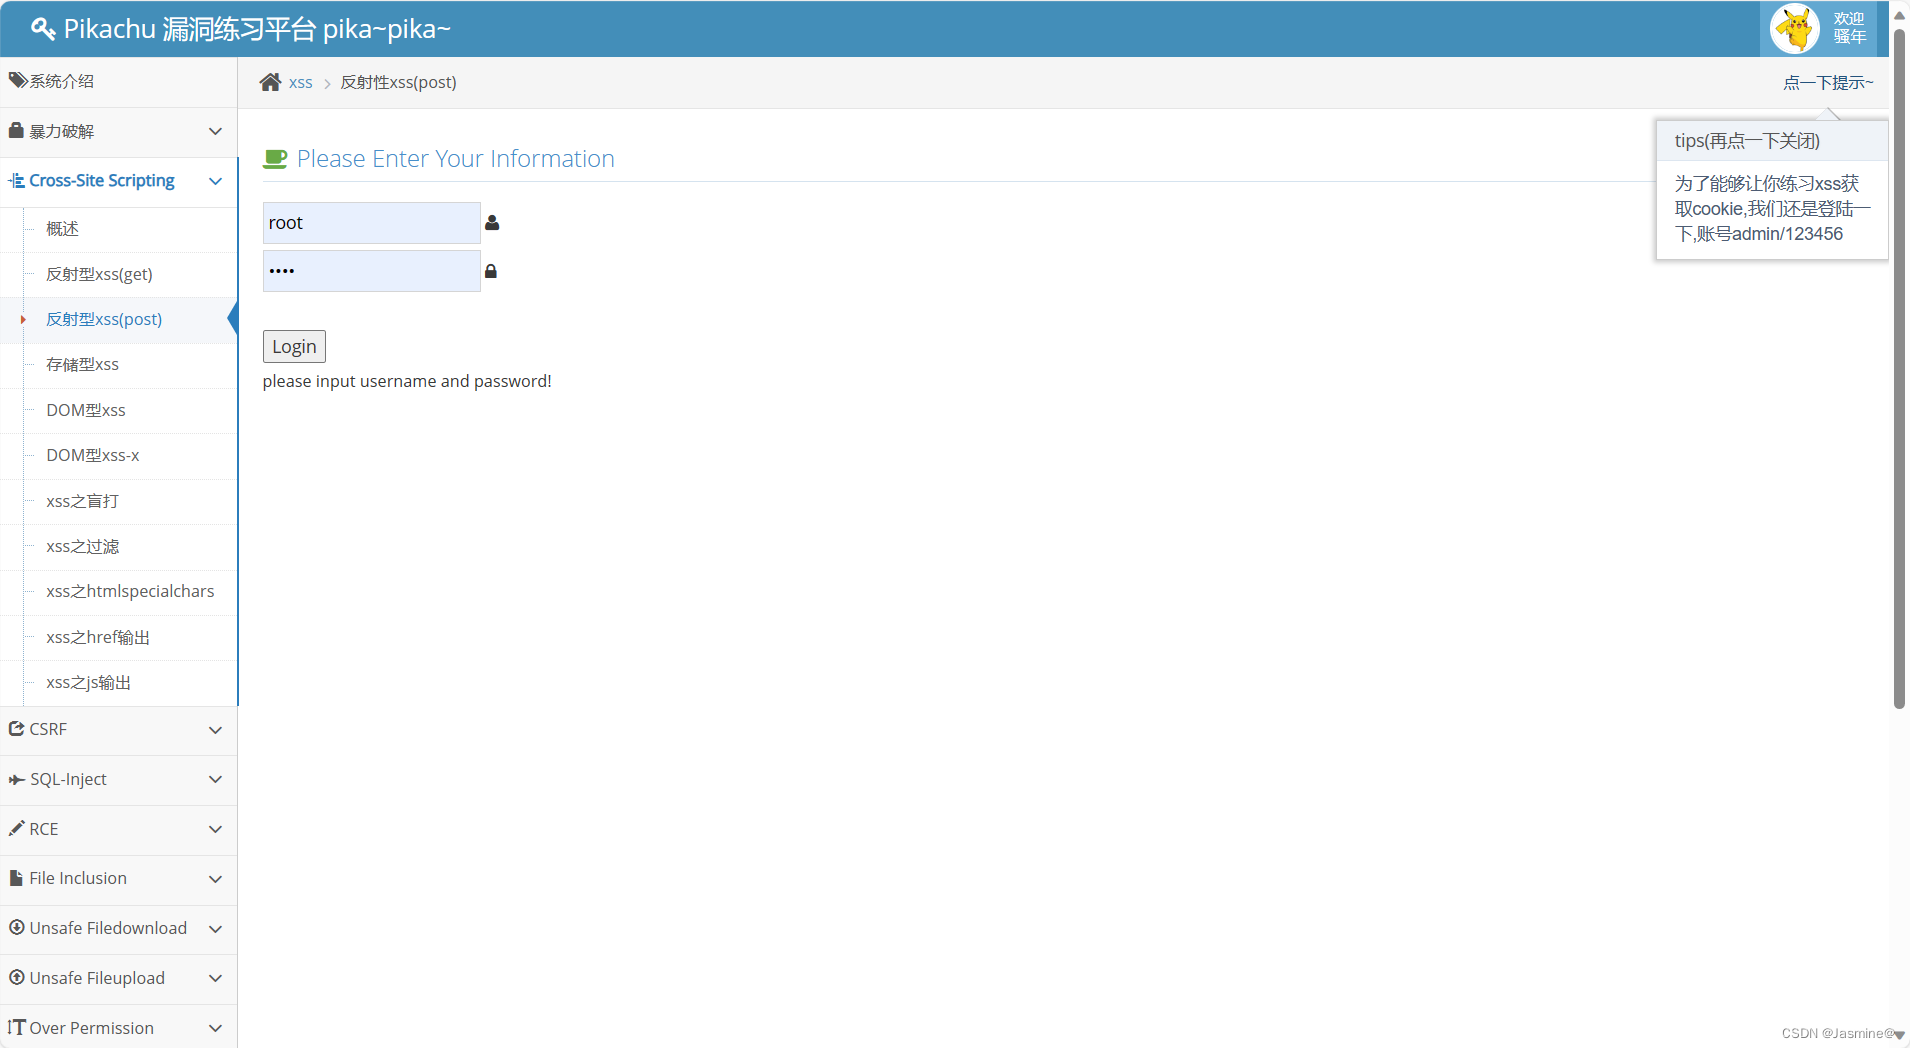Click the RCE pencil icon
Viewport: 1910px width, 1048px height.
16,828
